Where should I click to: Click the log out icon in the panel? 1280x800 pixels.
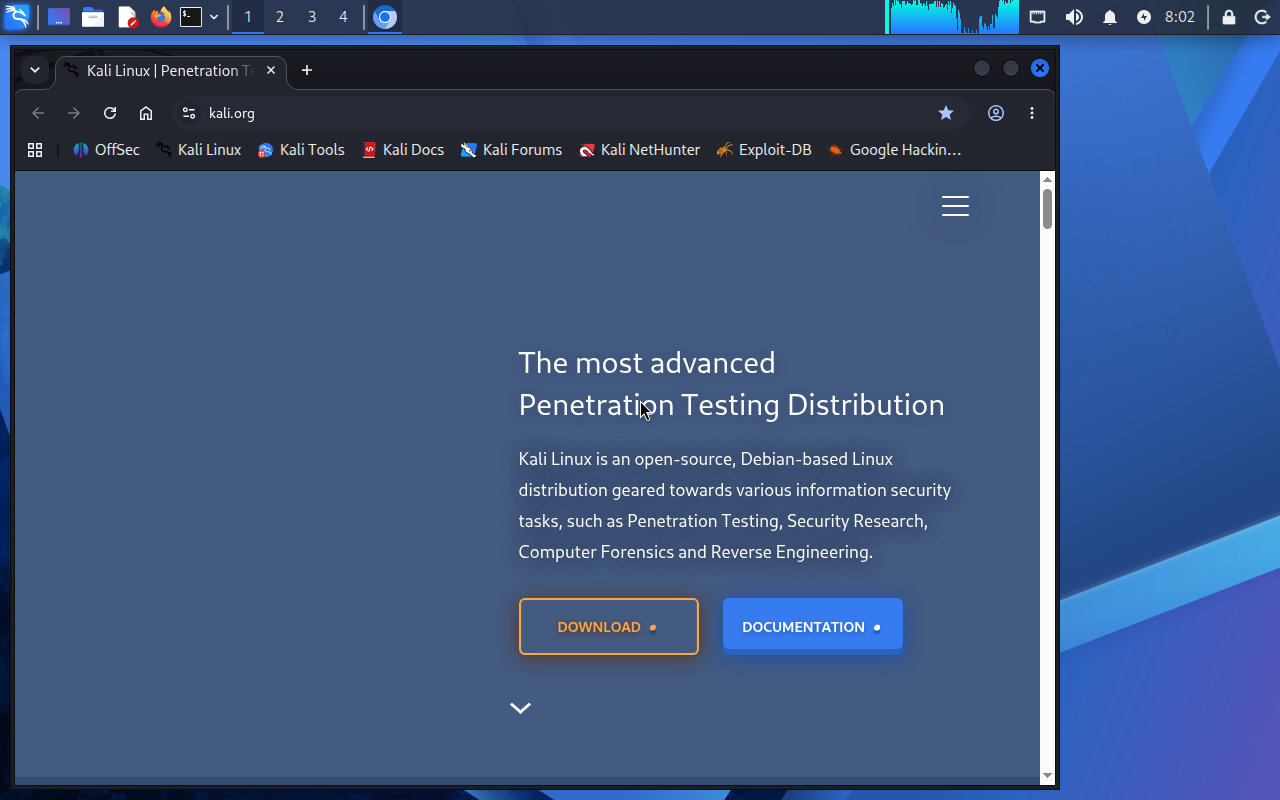(1261, 17)
